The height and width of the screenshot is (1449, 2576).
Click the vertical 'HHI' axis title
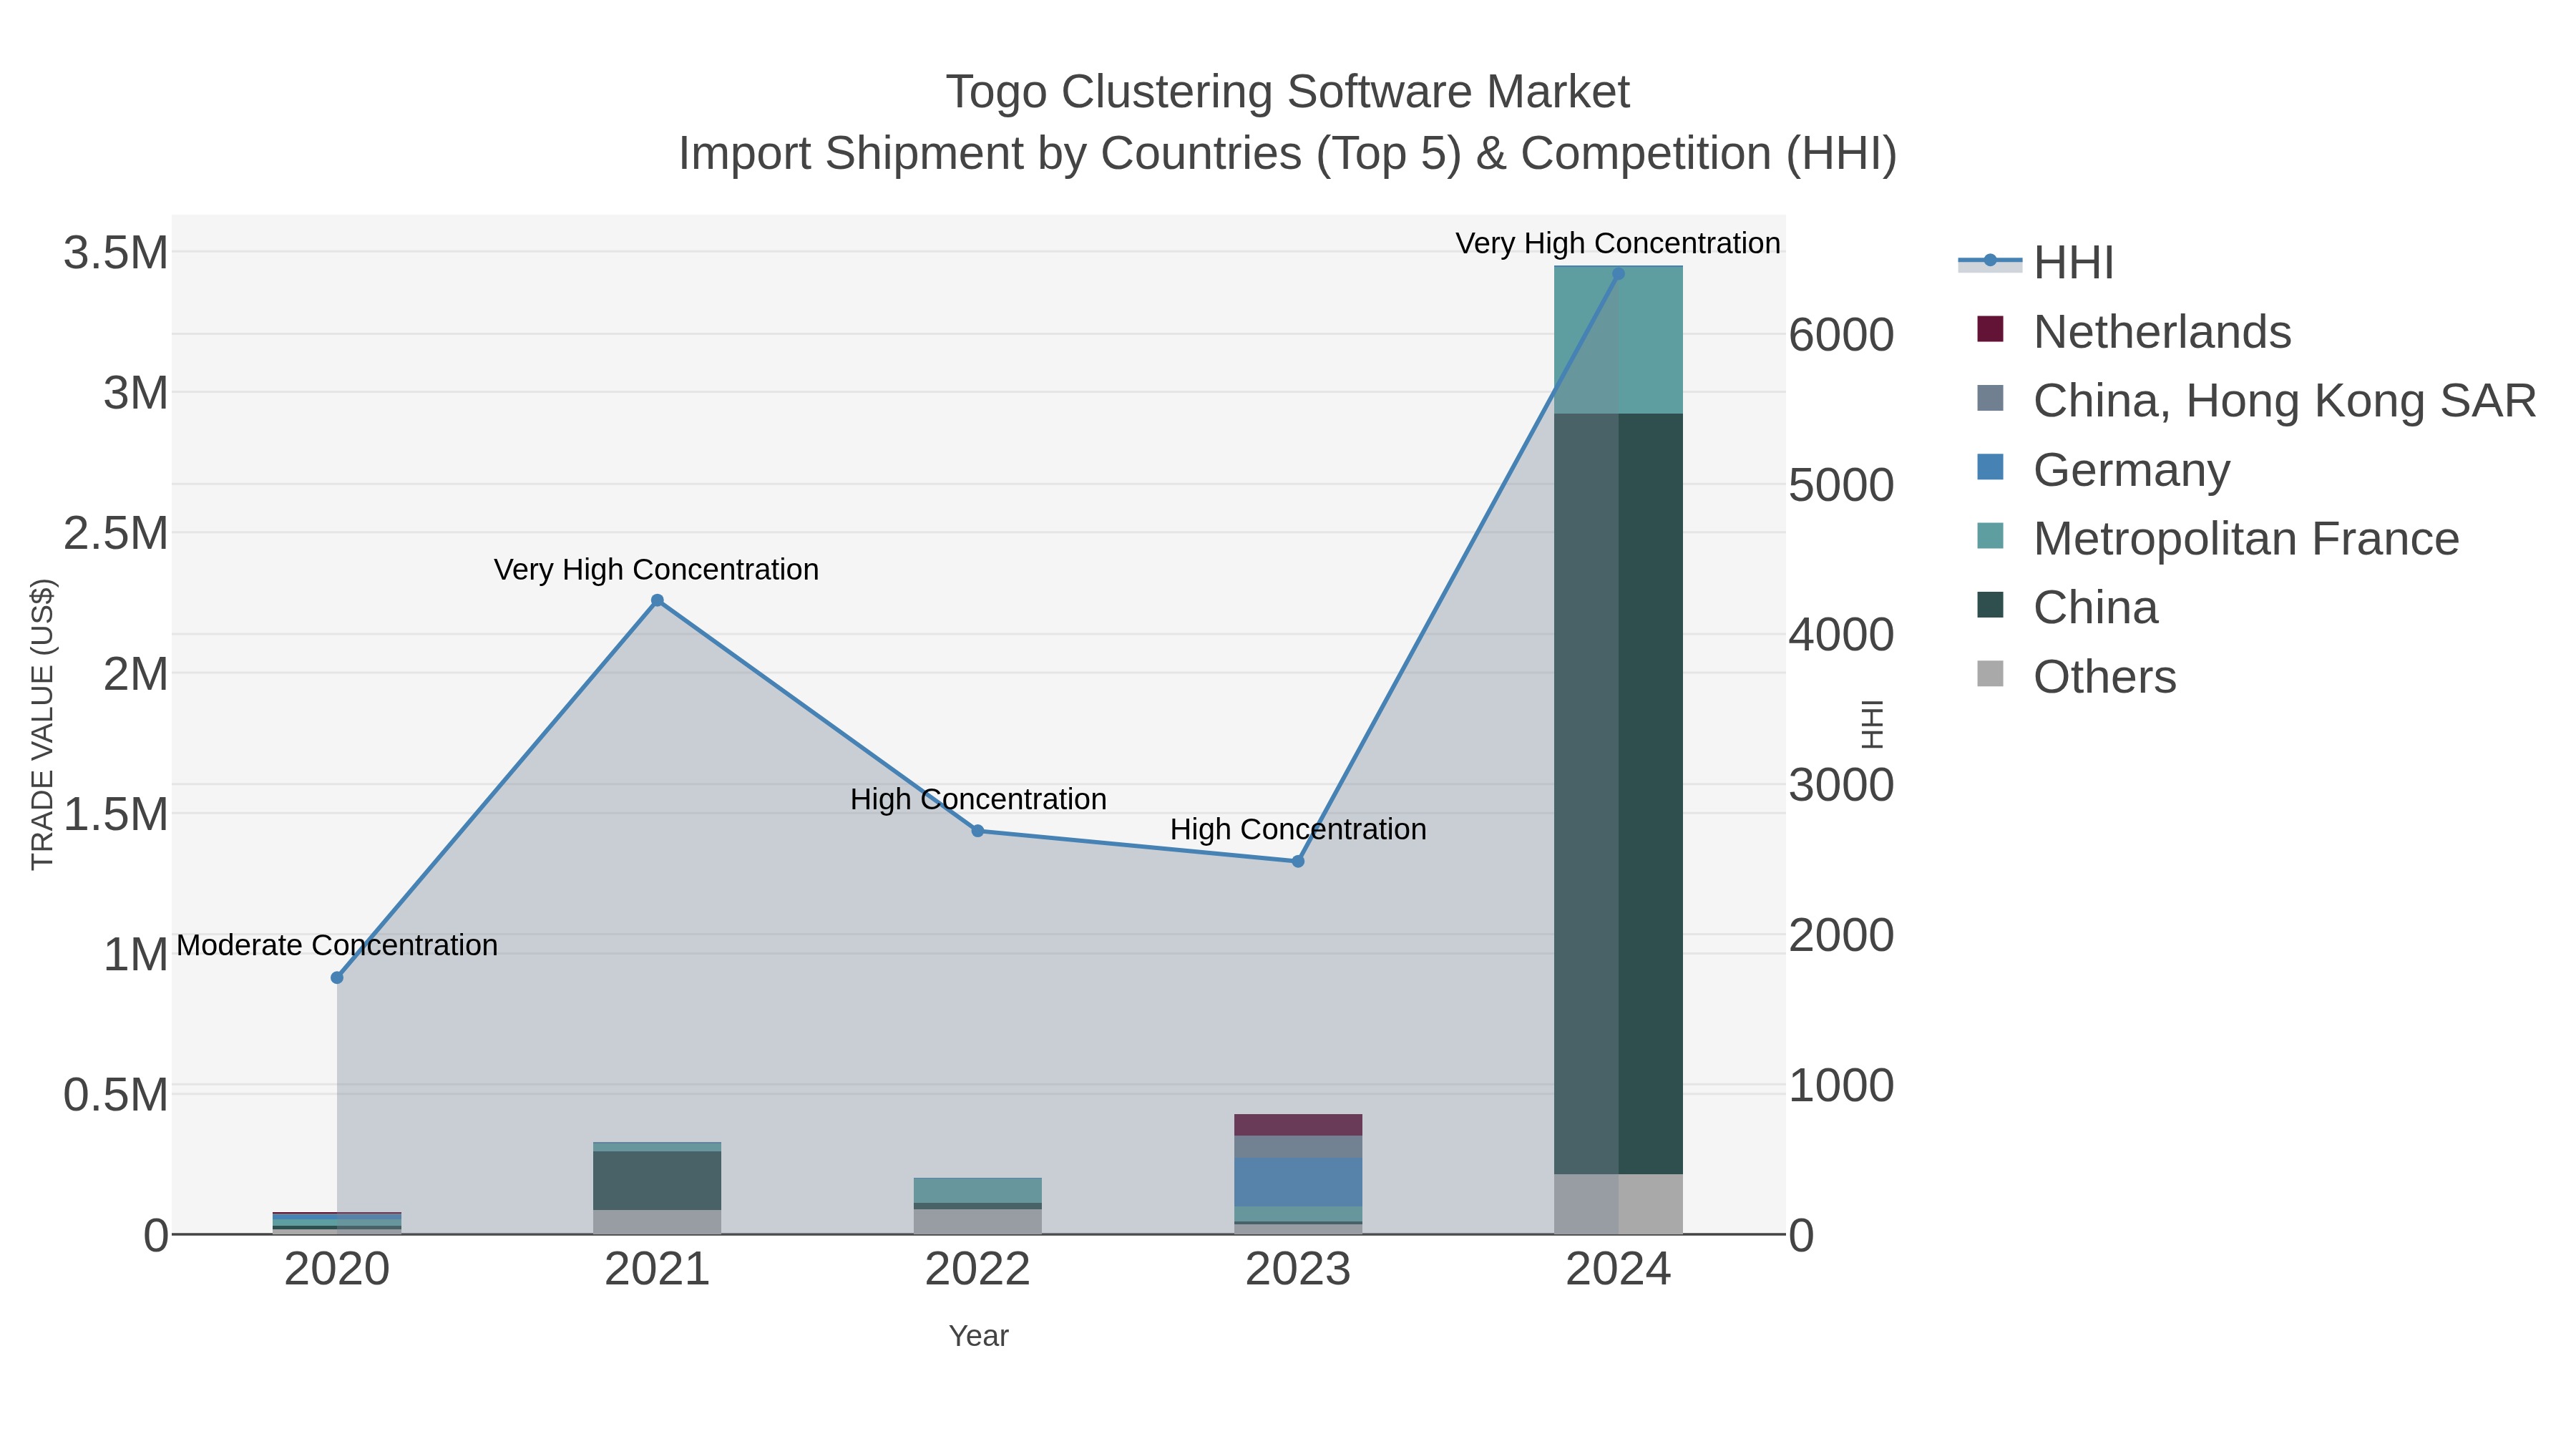pyautogui.click(x=1872, y=724)
